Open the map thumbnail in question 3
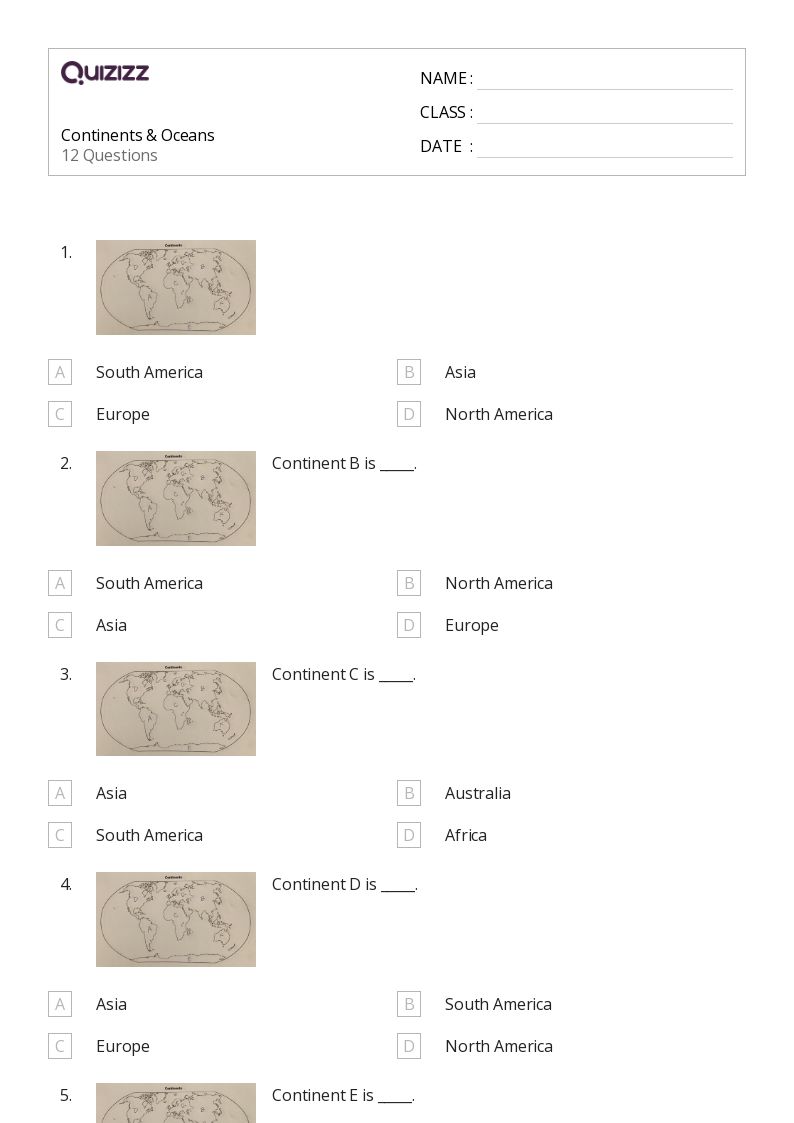794x1123 pixels. [x=176, y=709]
